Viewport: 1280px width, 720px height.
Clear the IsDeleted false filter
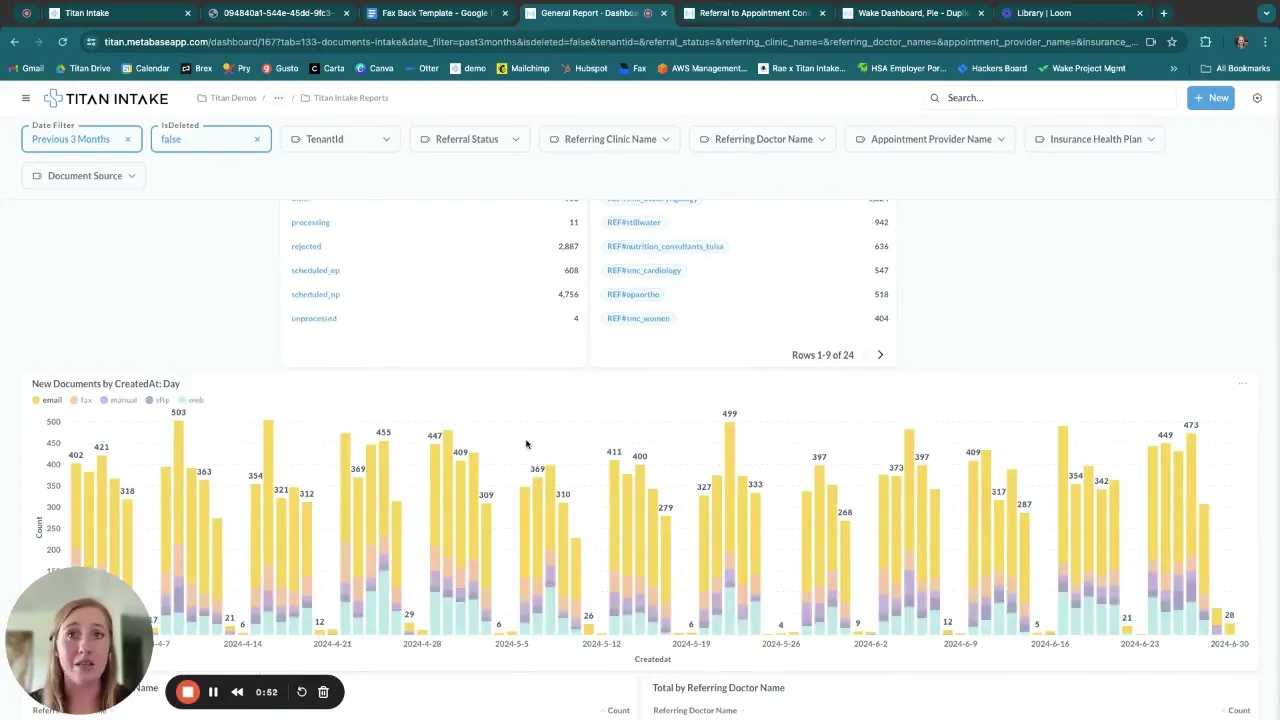click(256, 139)
